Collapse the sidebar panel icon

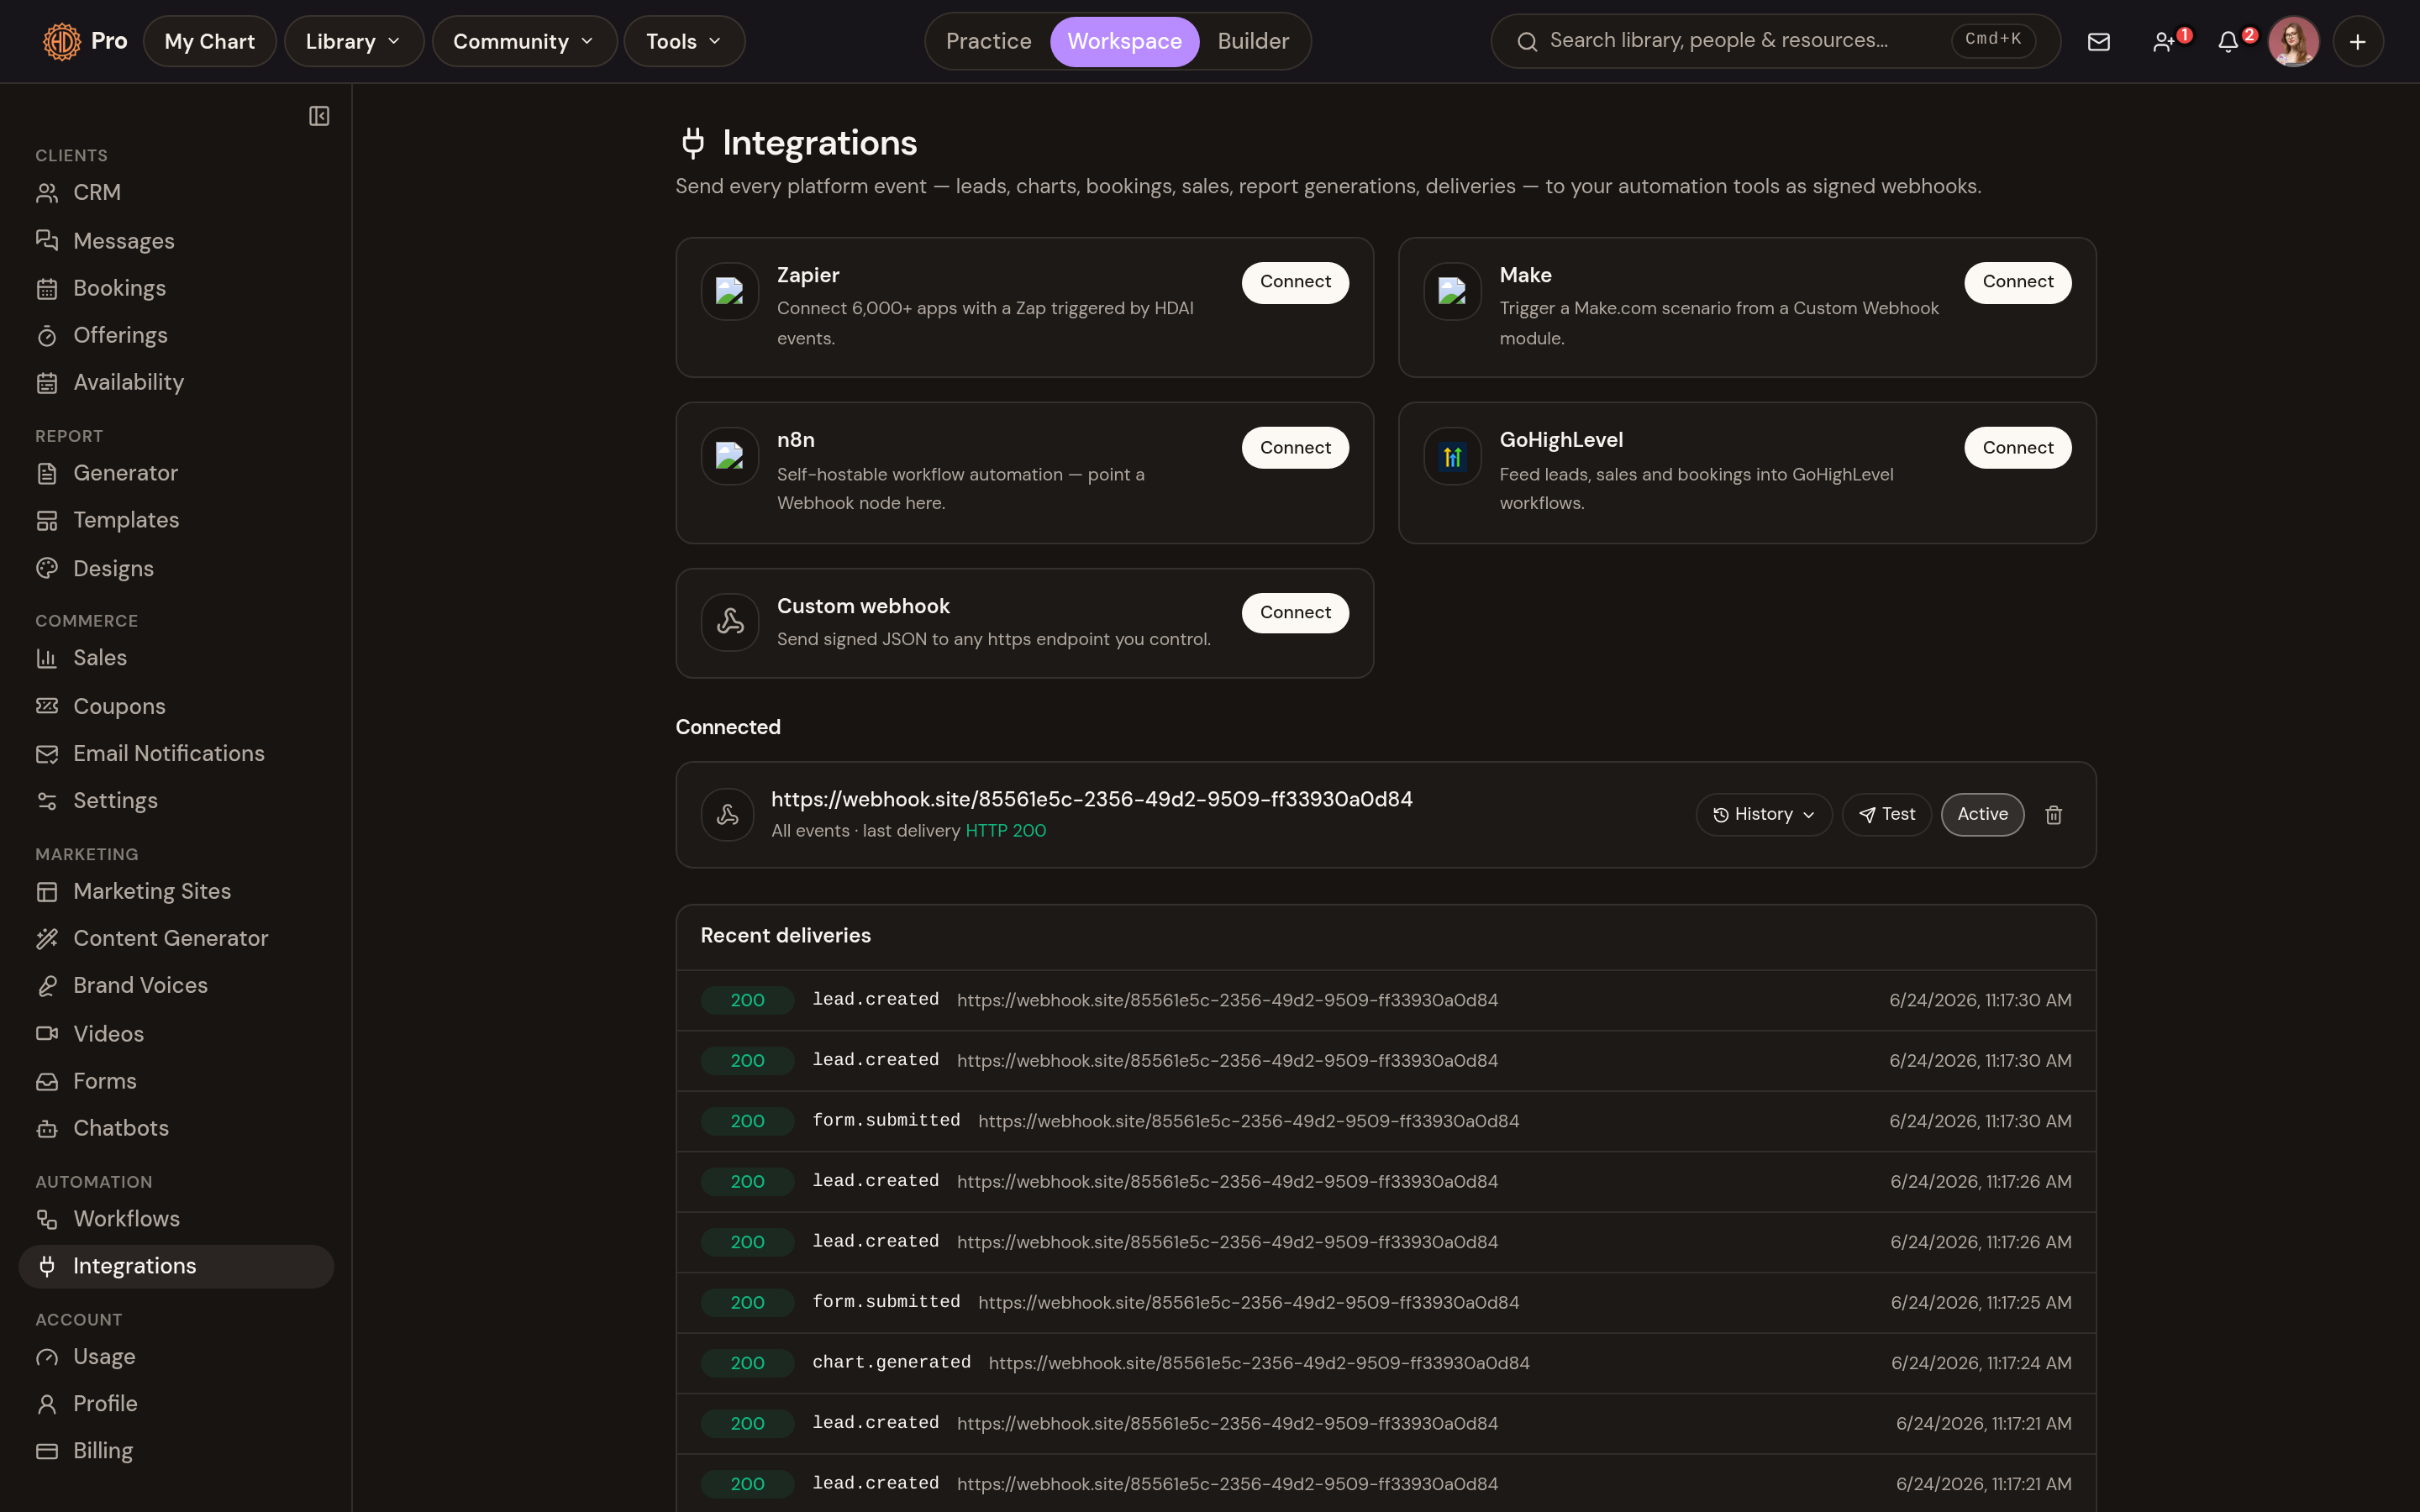pyautogui.click(x=319, y=116)
